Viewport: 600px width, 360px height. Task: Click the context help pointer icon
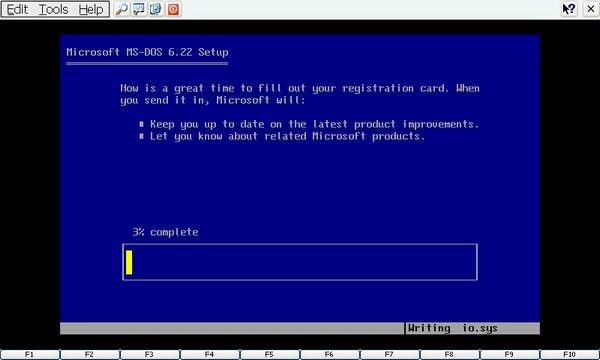[x=569, y=9]
